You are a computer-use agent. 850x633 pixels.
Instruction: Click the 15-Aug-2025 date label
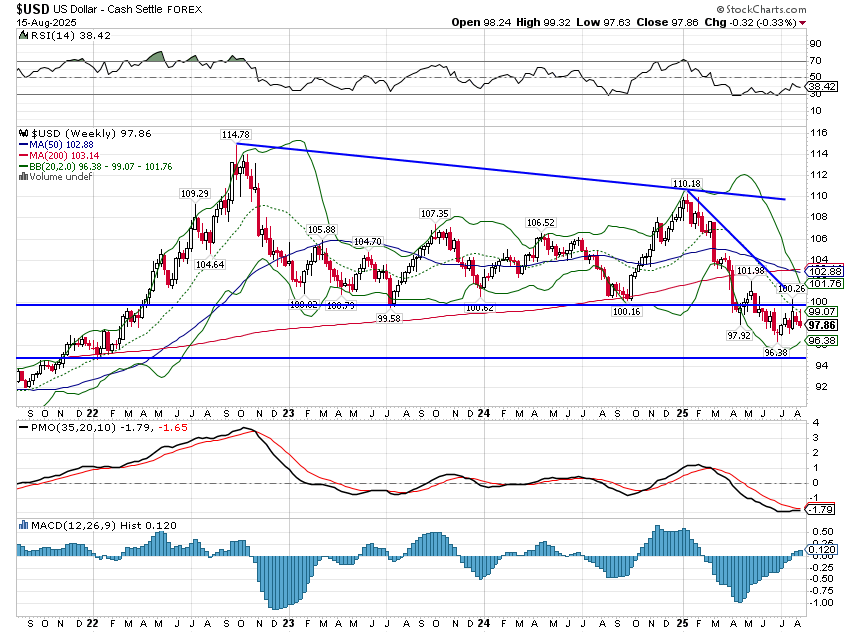45,21
